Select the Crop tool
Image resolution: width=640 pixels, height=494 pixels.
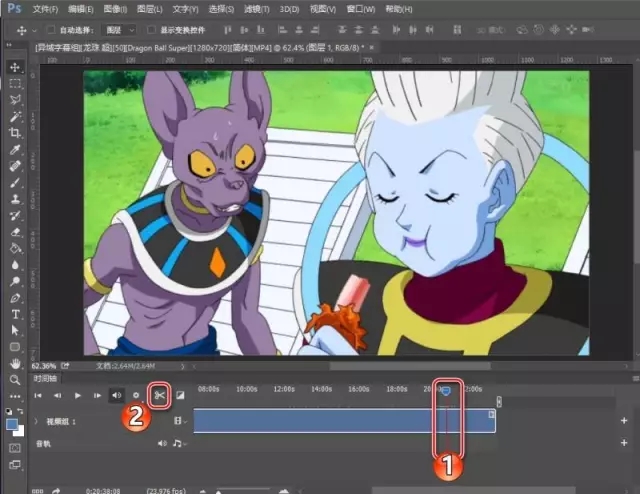(x=15, y=133)
